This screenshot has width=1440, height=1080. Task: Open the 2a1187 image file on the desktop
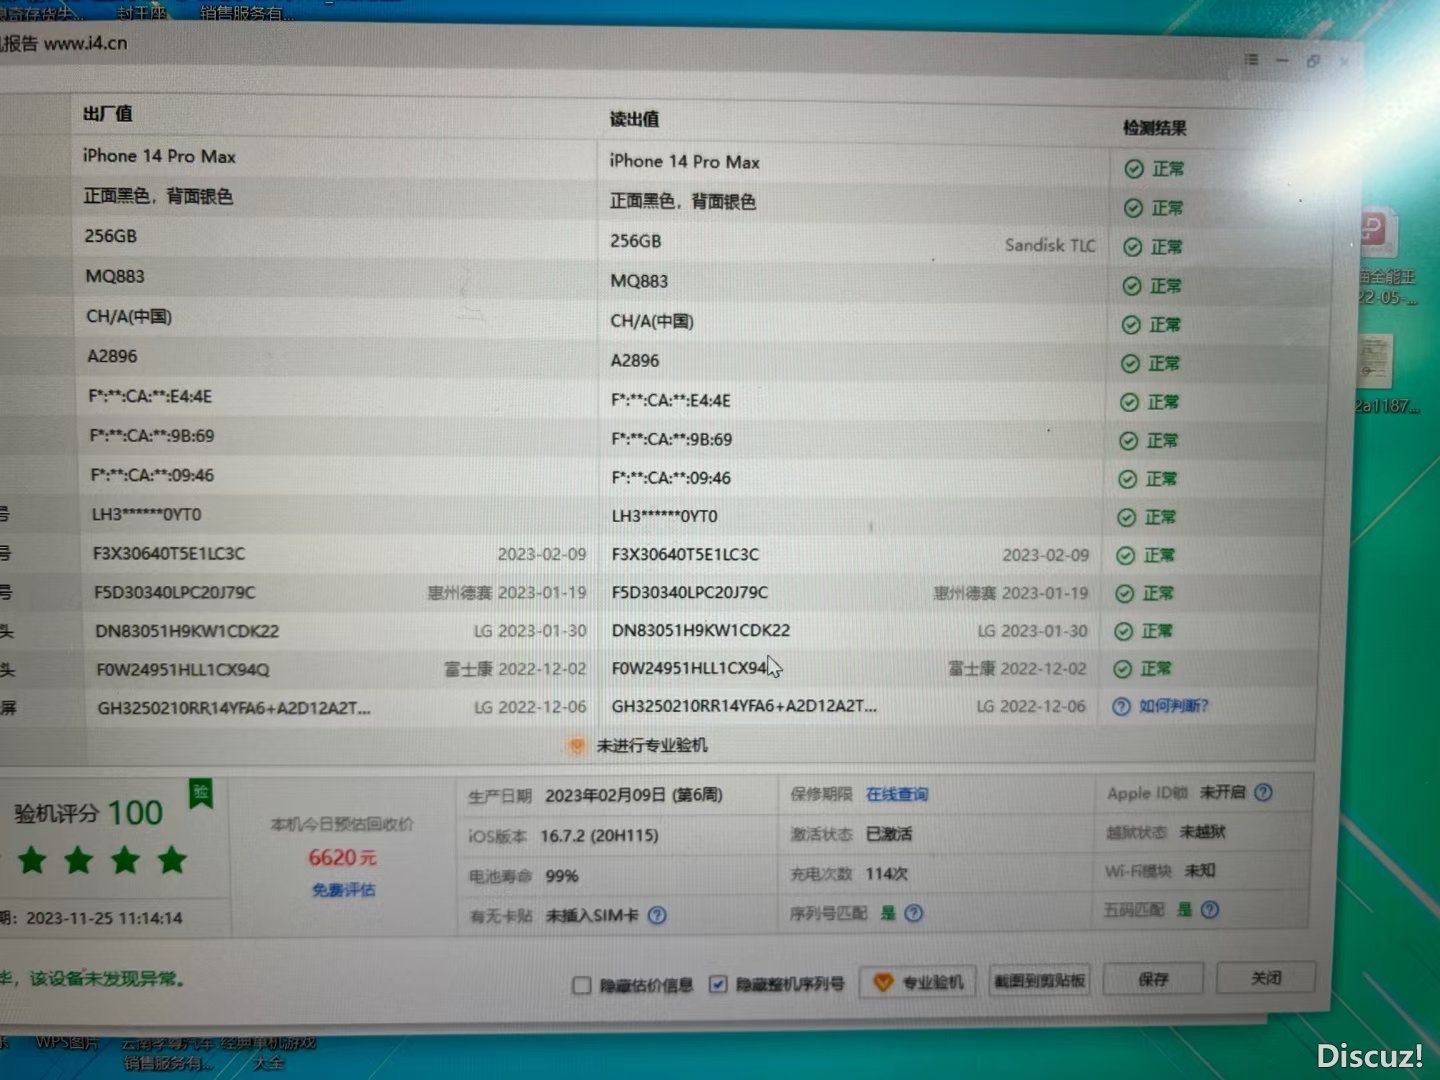[x=1375, y=362]
